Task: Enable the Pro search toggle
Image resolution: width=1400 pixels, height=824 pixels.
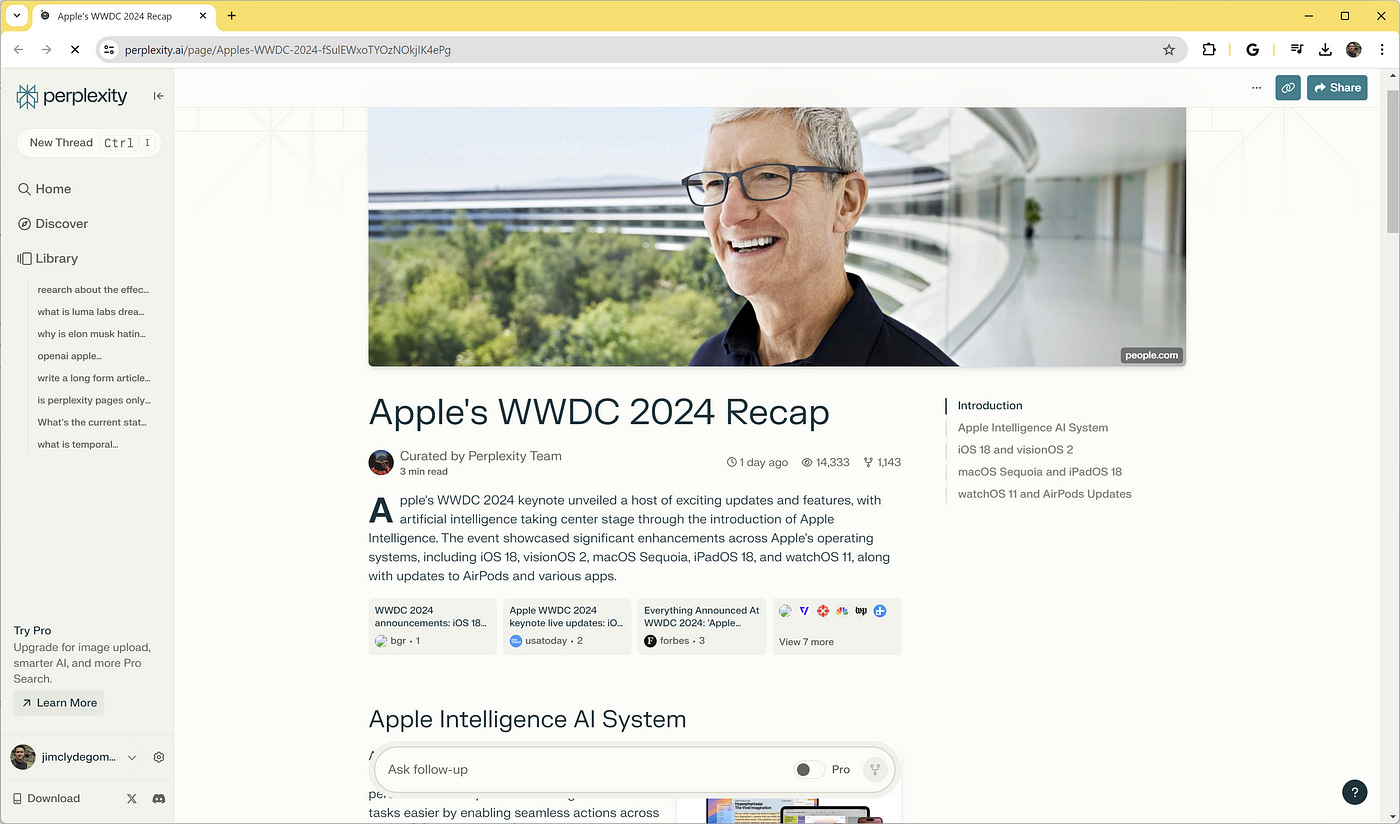Action: point(808,769)
